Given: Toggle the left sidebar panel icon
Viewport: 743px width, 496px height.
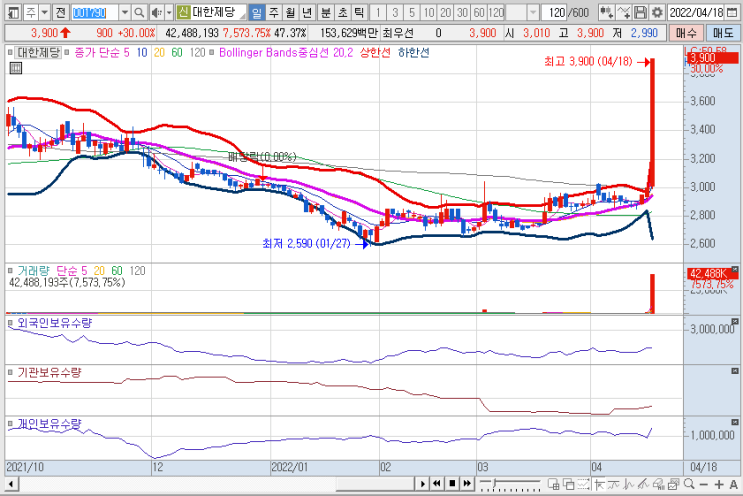Looking at the screenshot, I should [13, 12].
